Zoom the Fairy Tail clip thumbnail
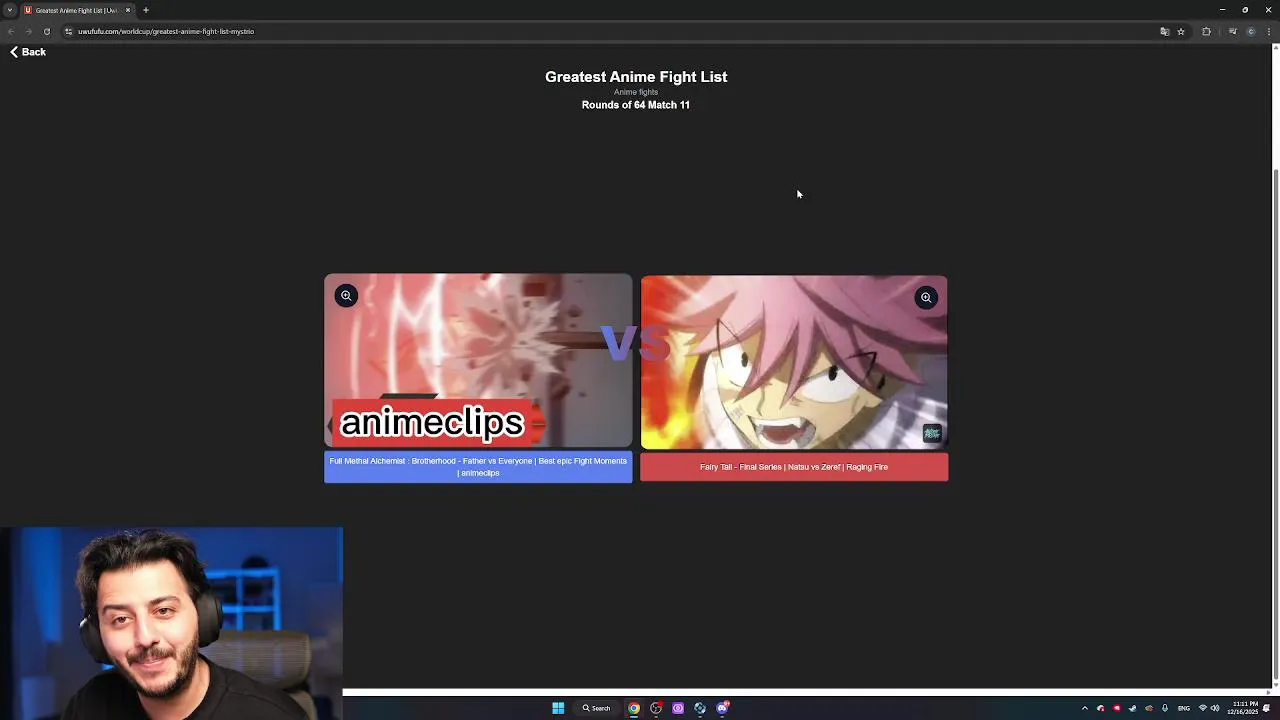Viewport: 1280px width, 720px height. [x=926, y=297]
